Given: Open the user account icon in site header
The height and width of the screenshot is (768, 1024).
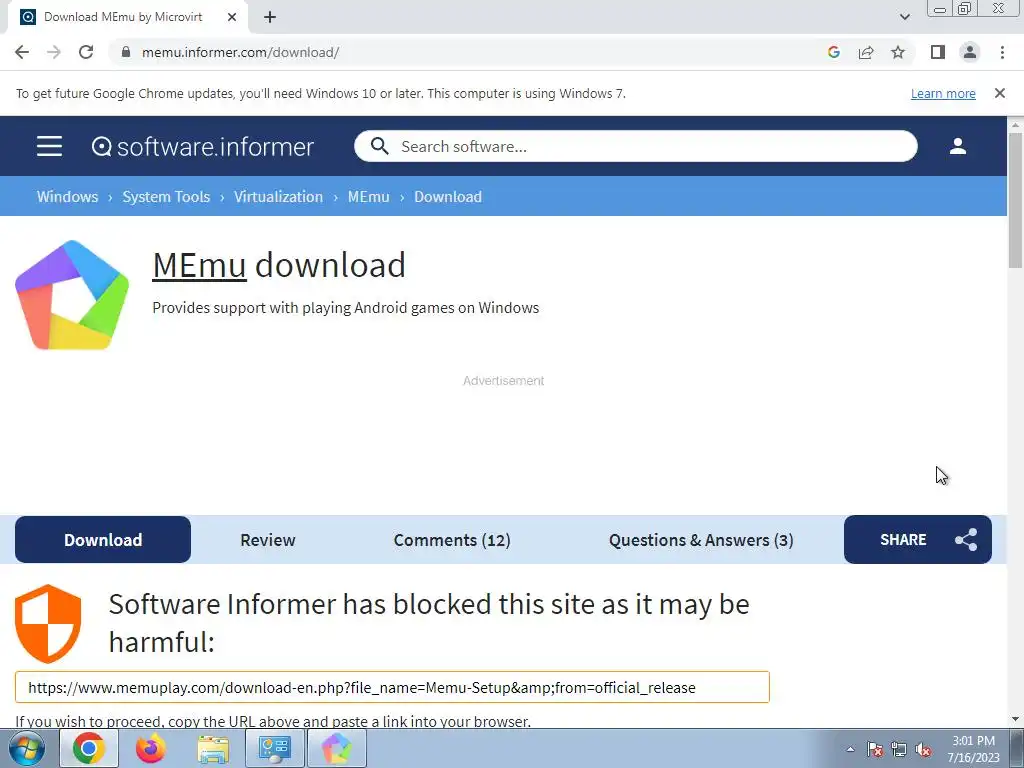Looking at the screenshot, I should coord(957,146).
